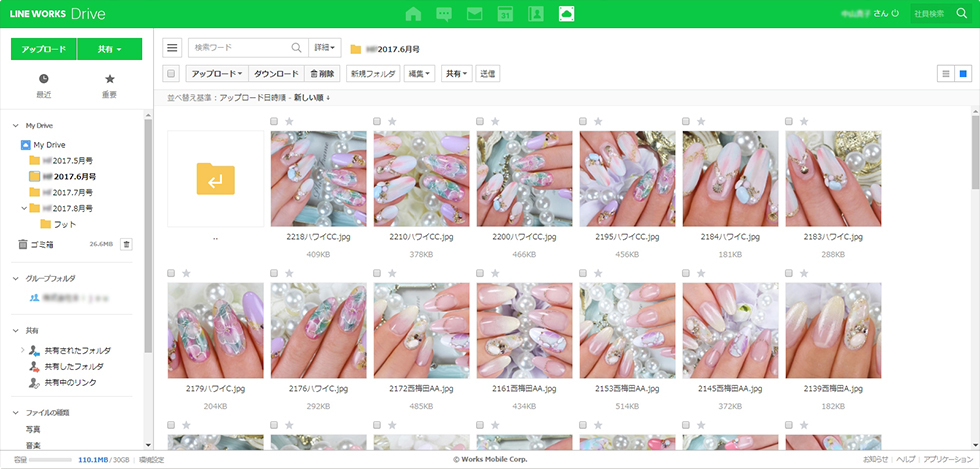Viewport: 980px width, 469px height.
Task: Select the 2017.5月号 folder in tree
Action: point(61,161)
